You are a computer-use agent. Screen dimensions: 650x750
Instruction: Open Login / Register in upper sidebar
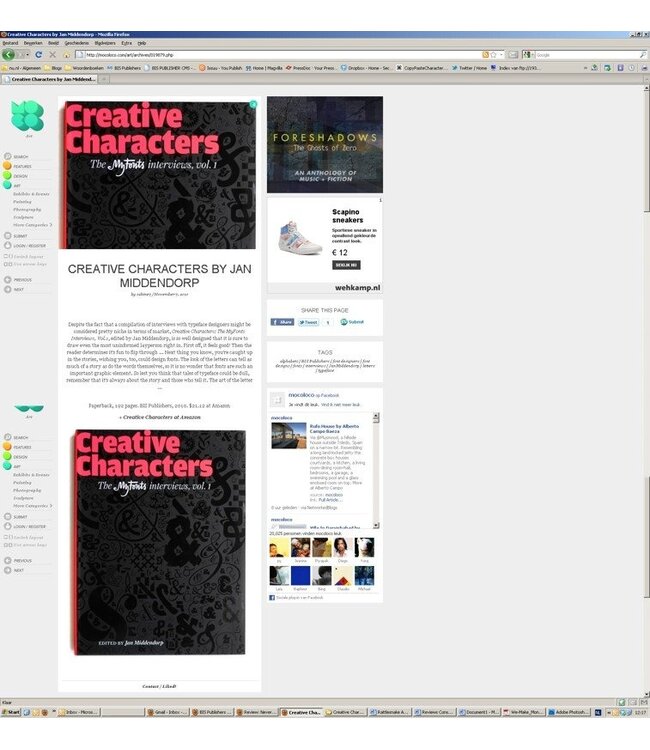(x=25, y=245)
